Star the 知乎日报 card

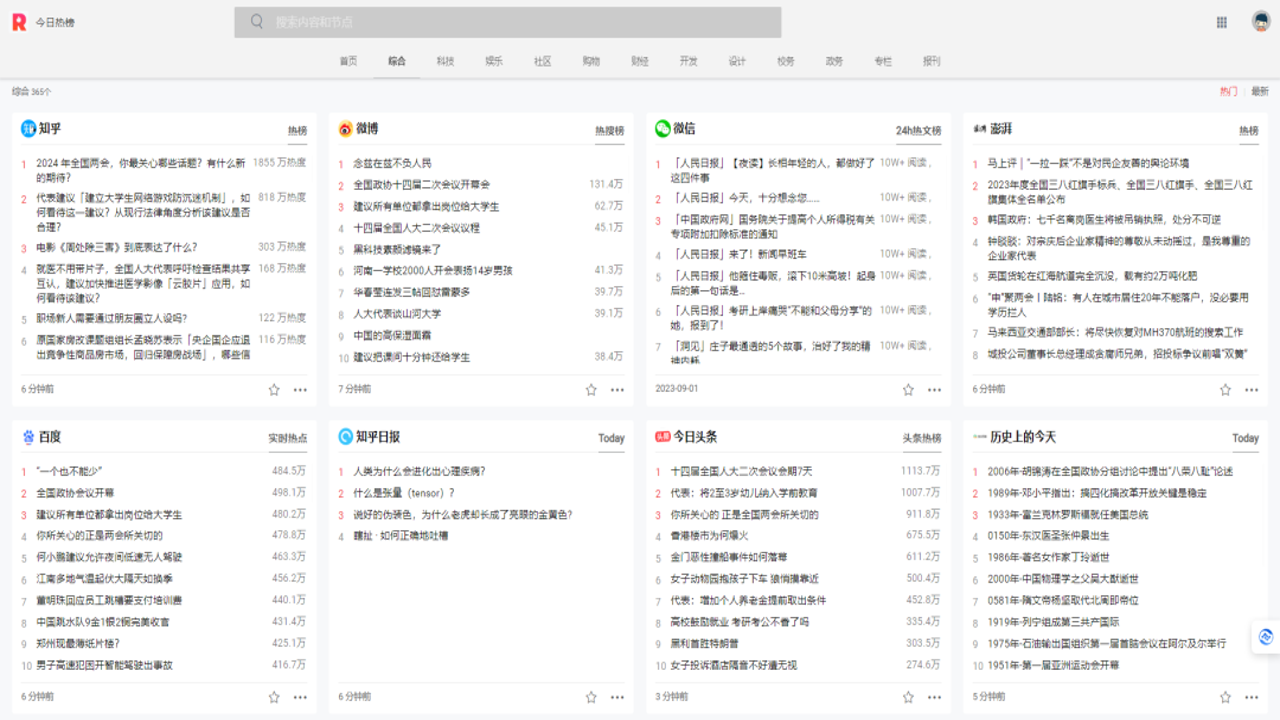[591, 697]
